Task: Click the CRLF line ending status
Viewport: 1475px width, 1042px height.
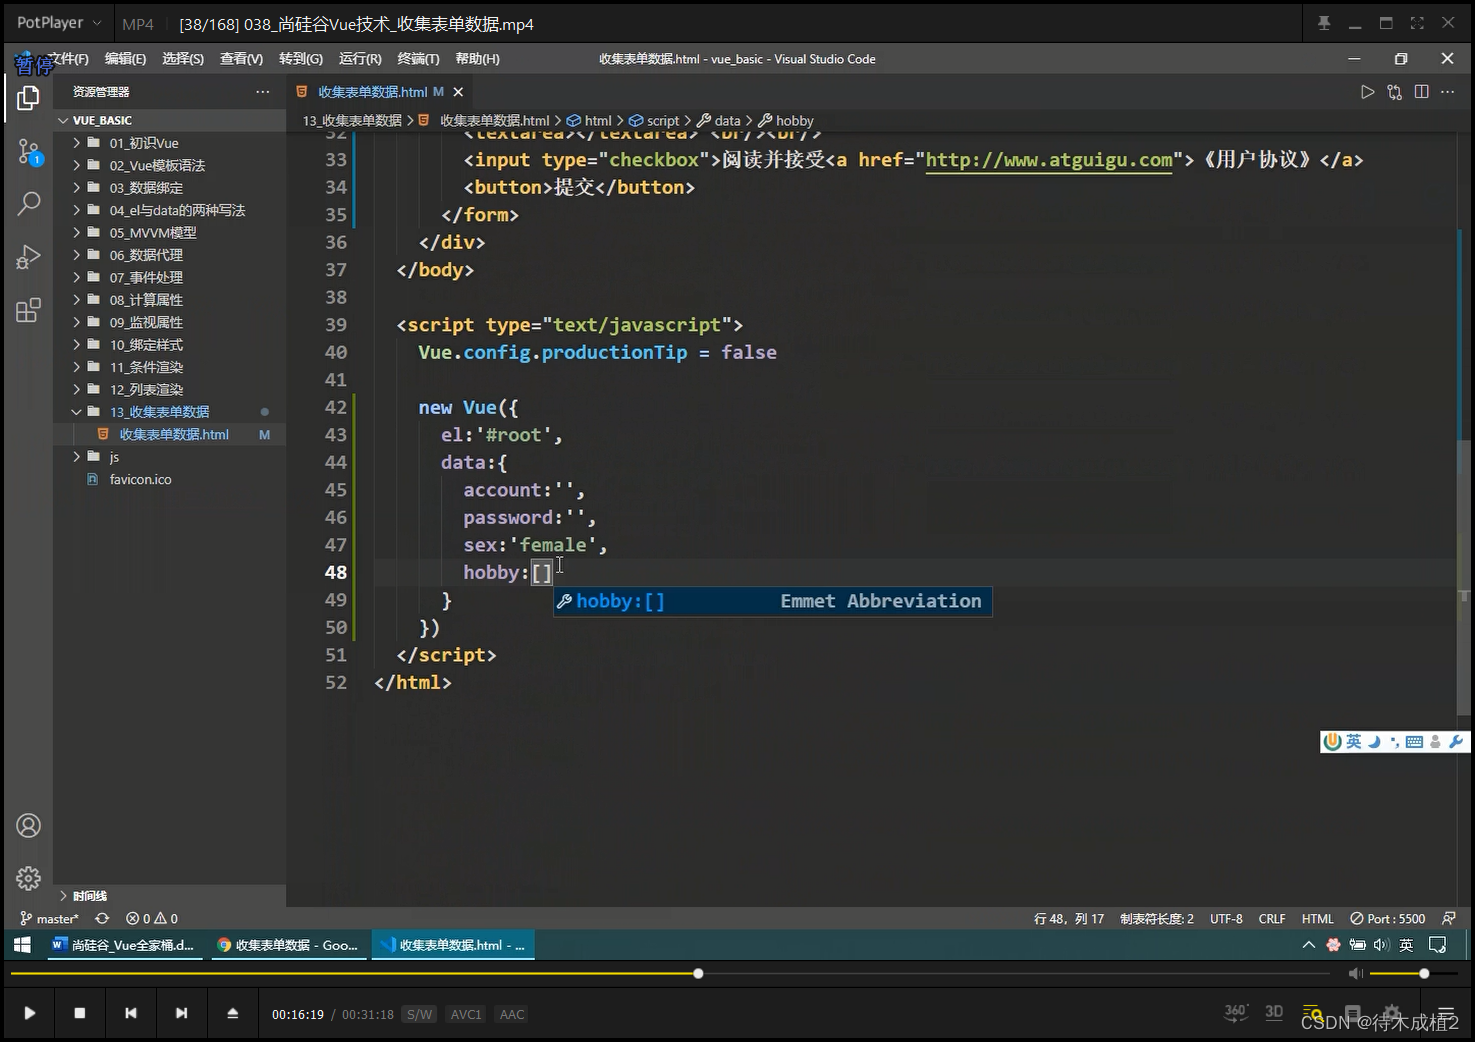Action: 1272,918
